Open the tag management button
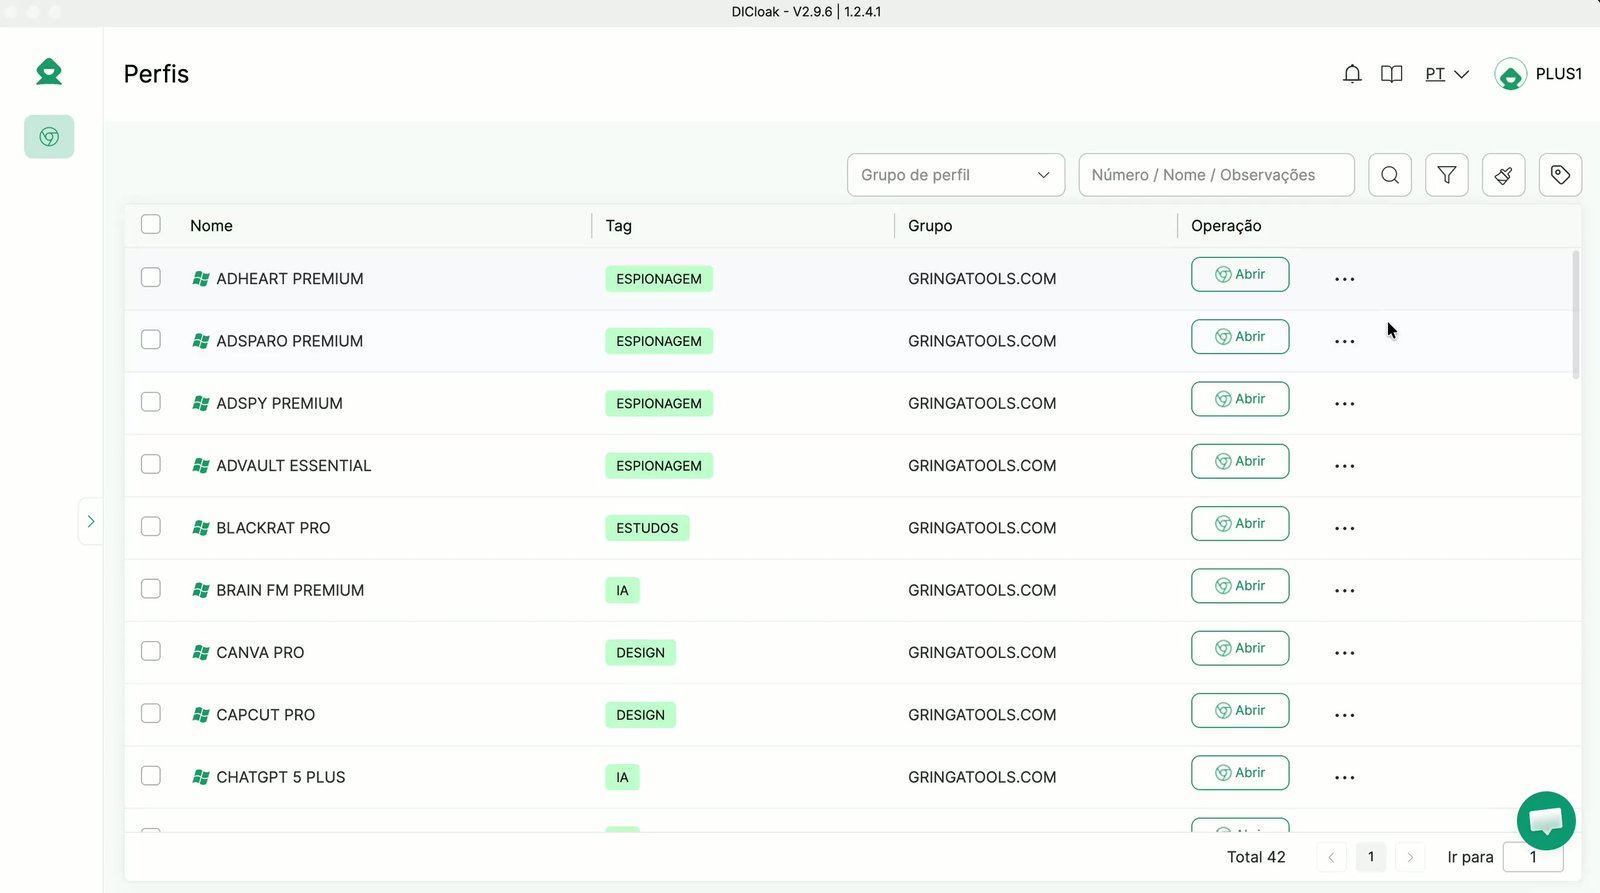1600x893 pixels. point(1560,175)
